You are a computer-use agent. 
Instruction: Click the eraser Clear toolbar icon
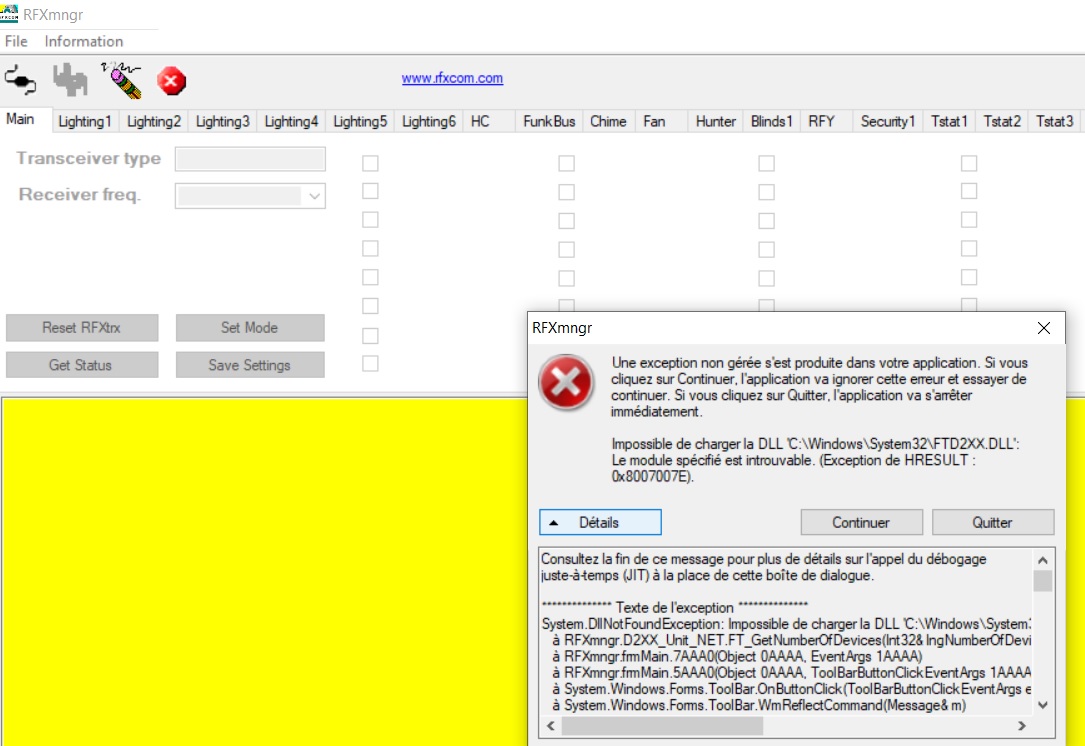[x=121, y=80]
